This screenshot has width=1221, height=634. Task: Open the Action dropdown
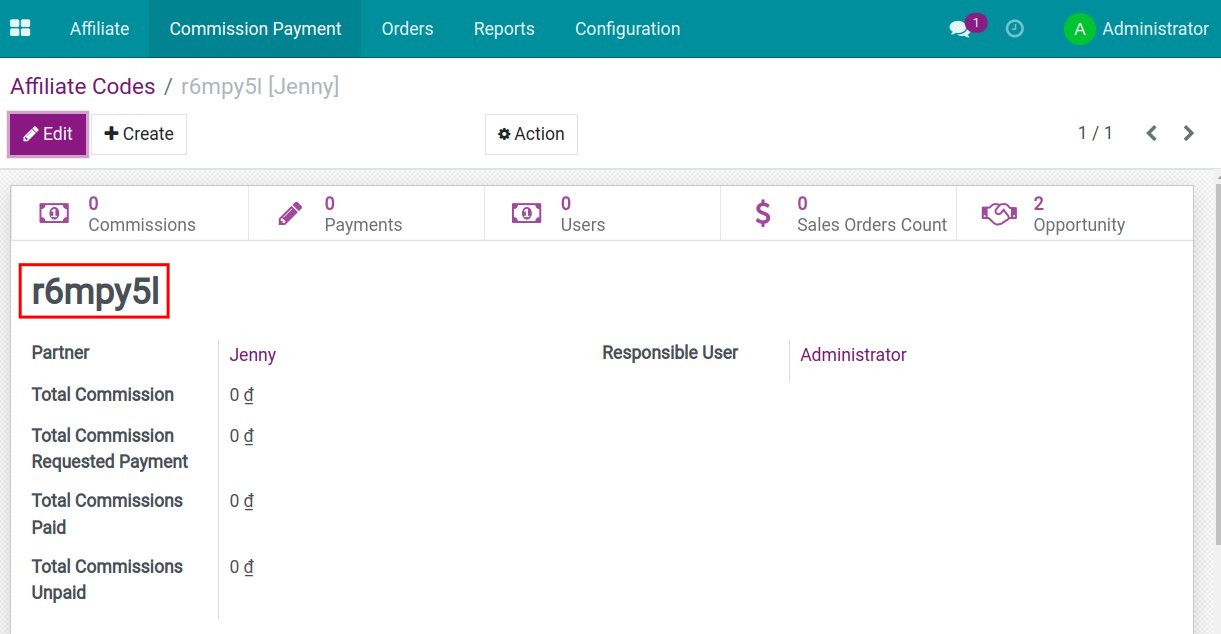[x=531, y=133]
